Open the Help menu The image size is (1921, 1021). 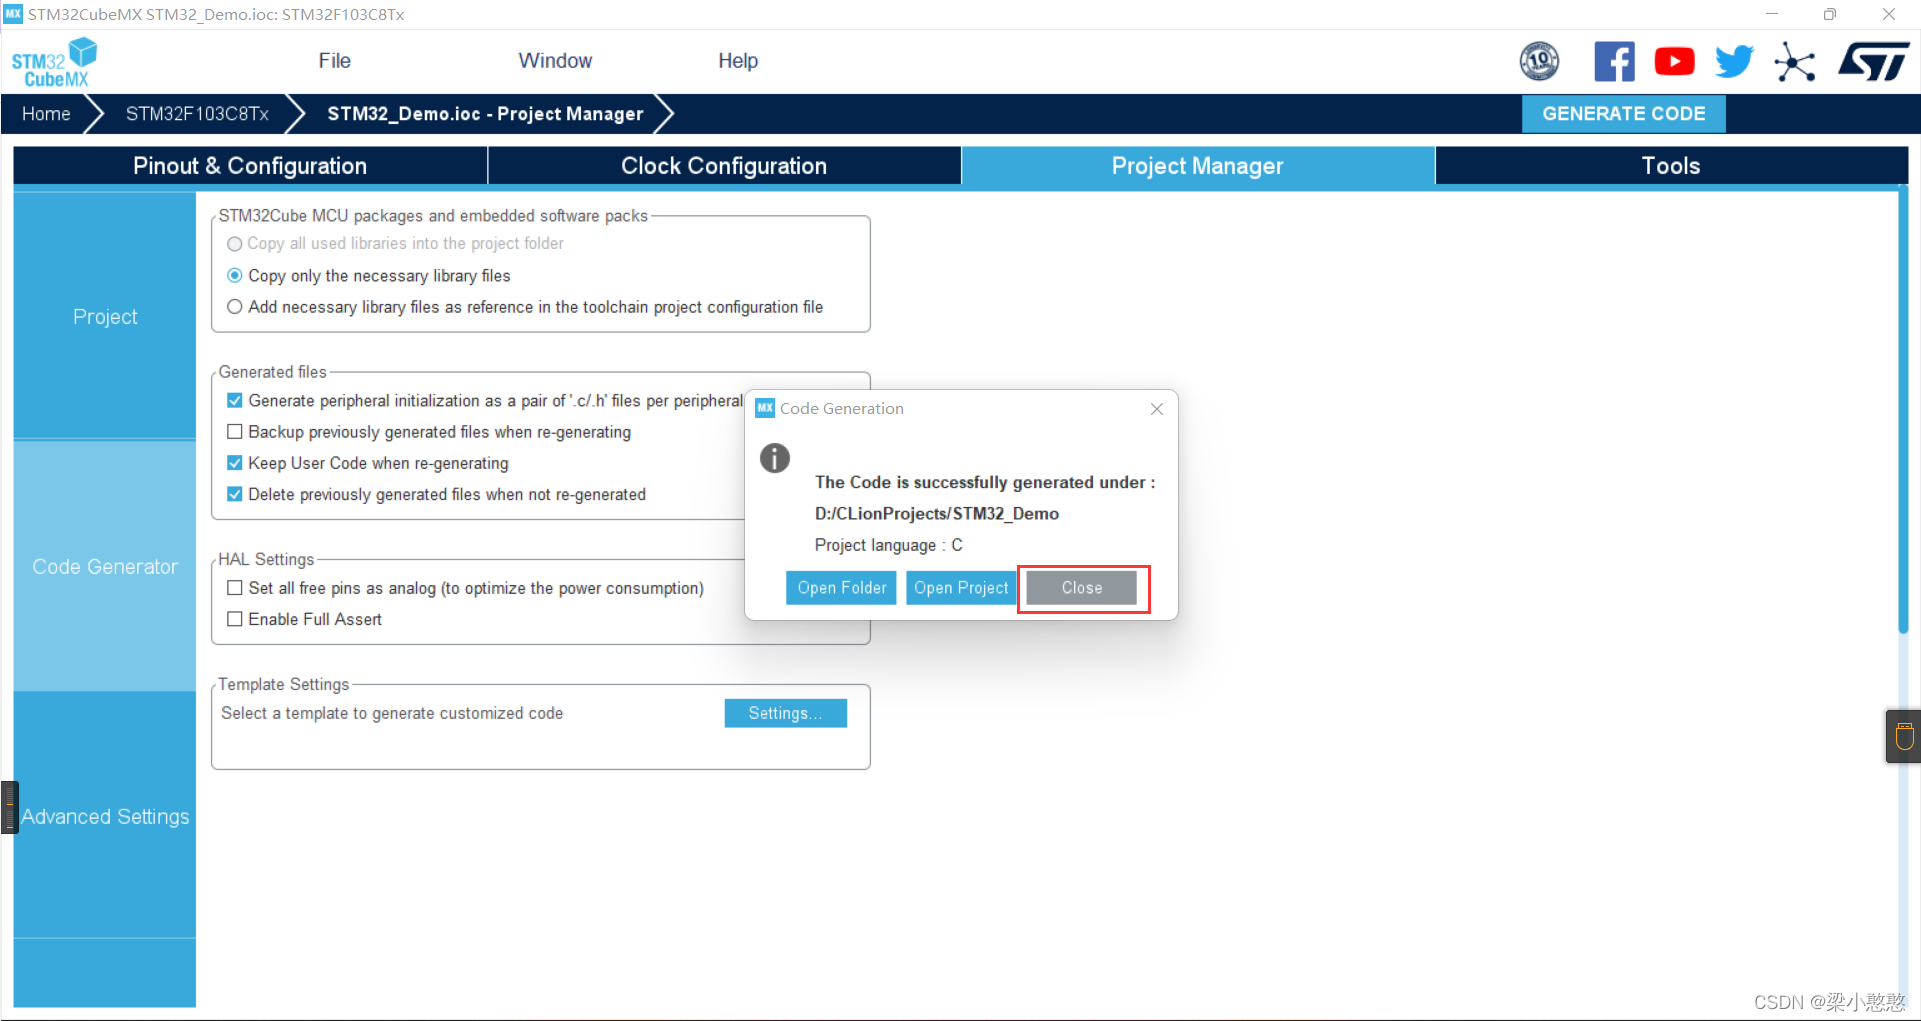[738, 61]
